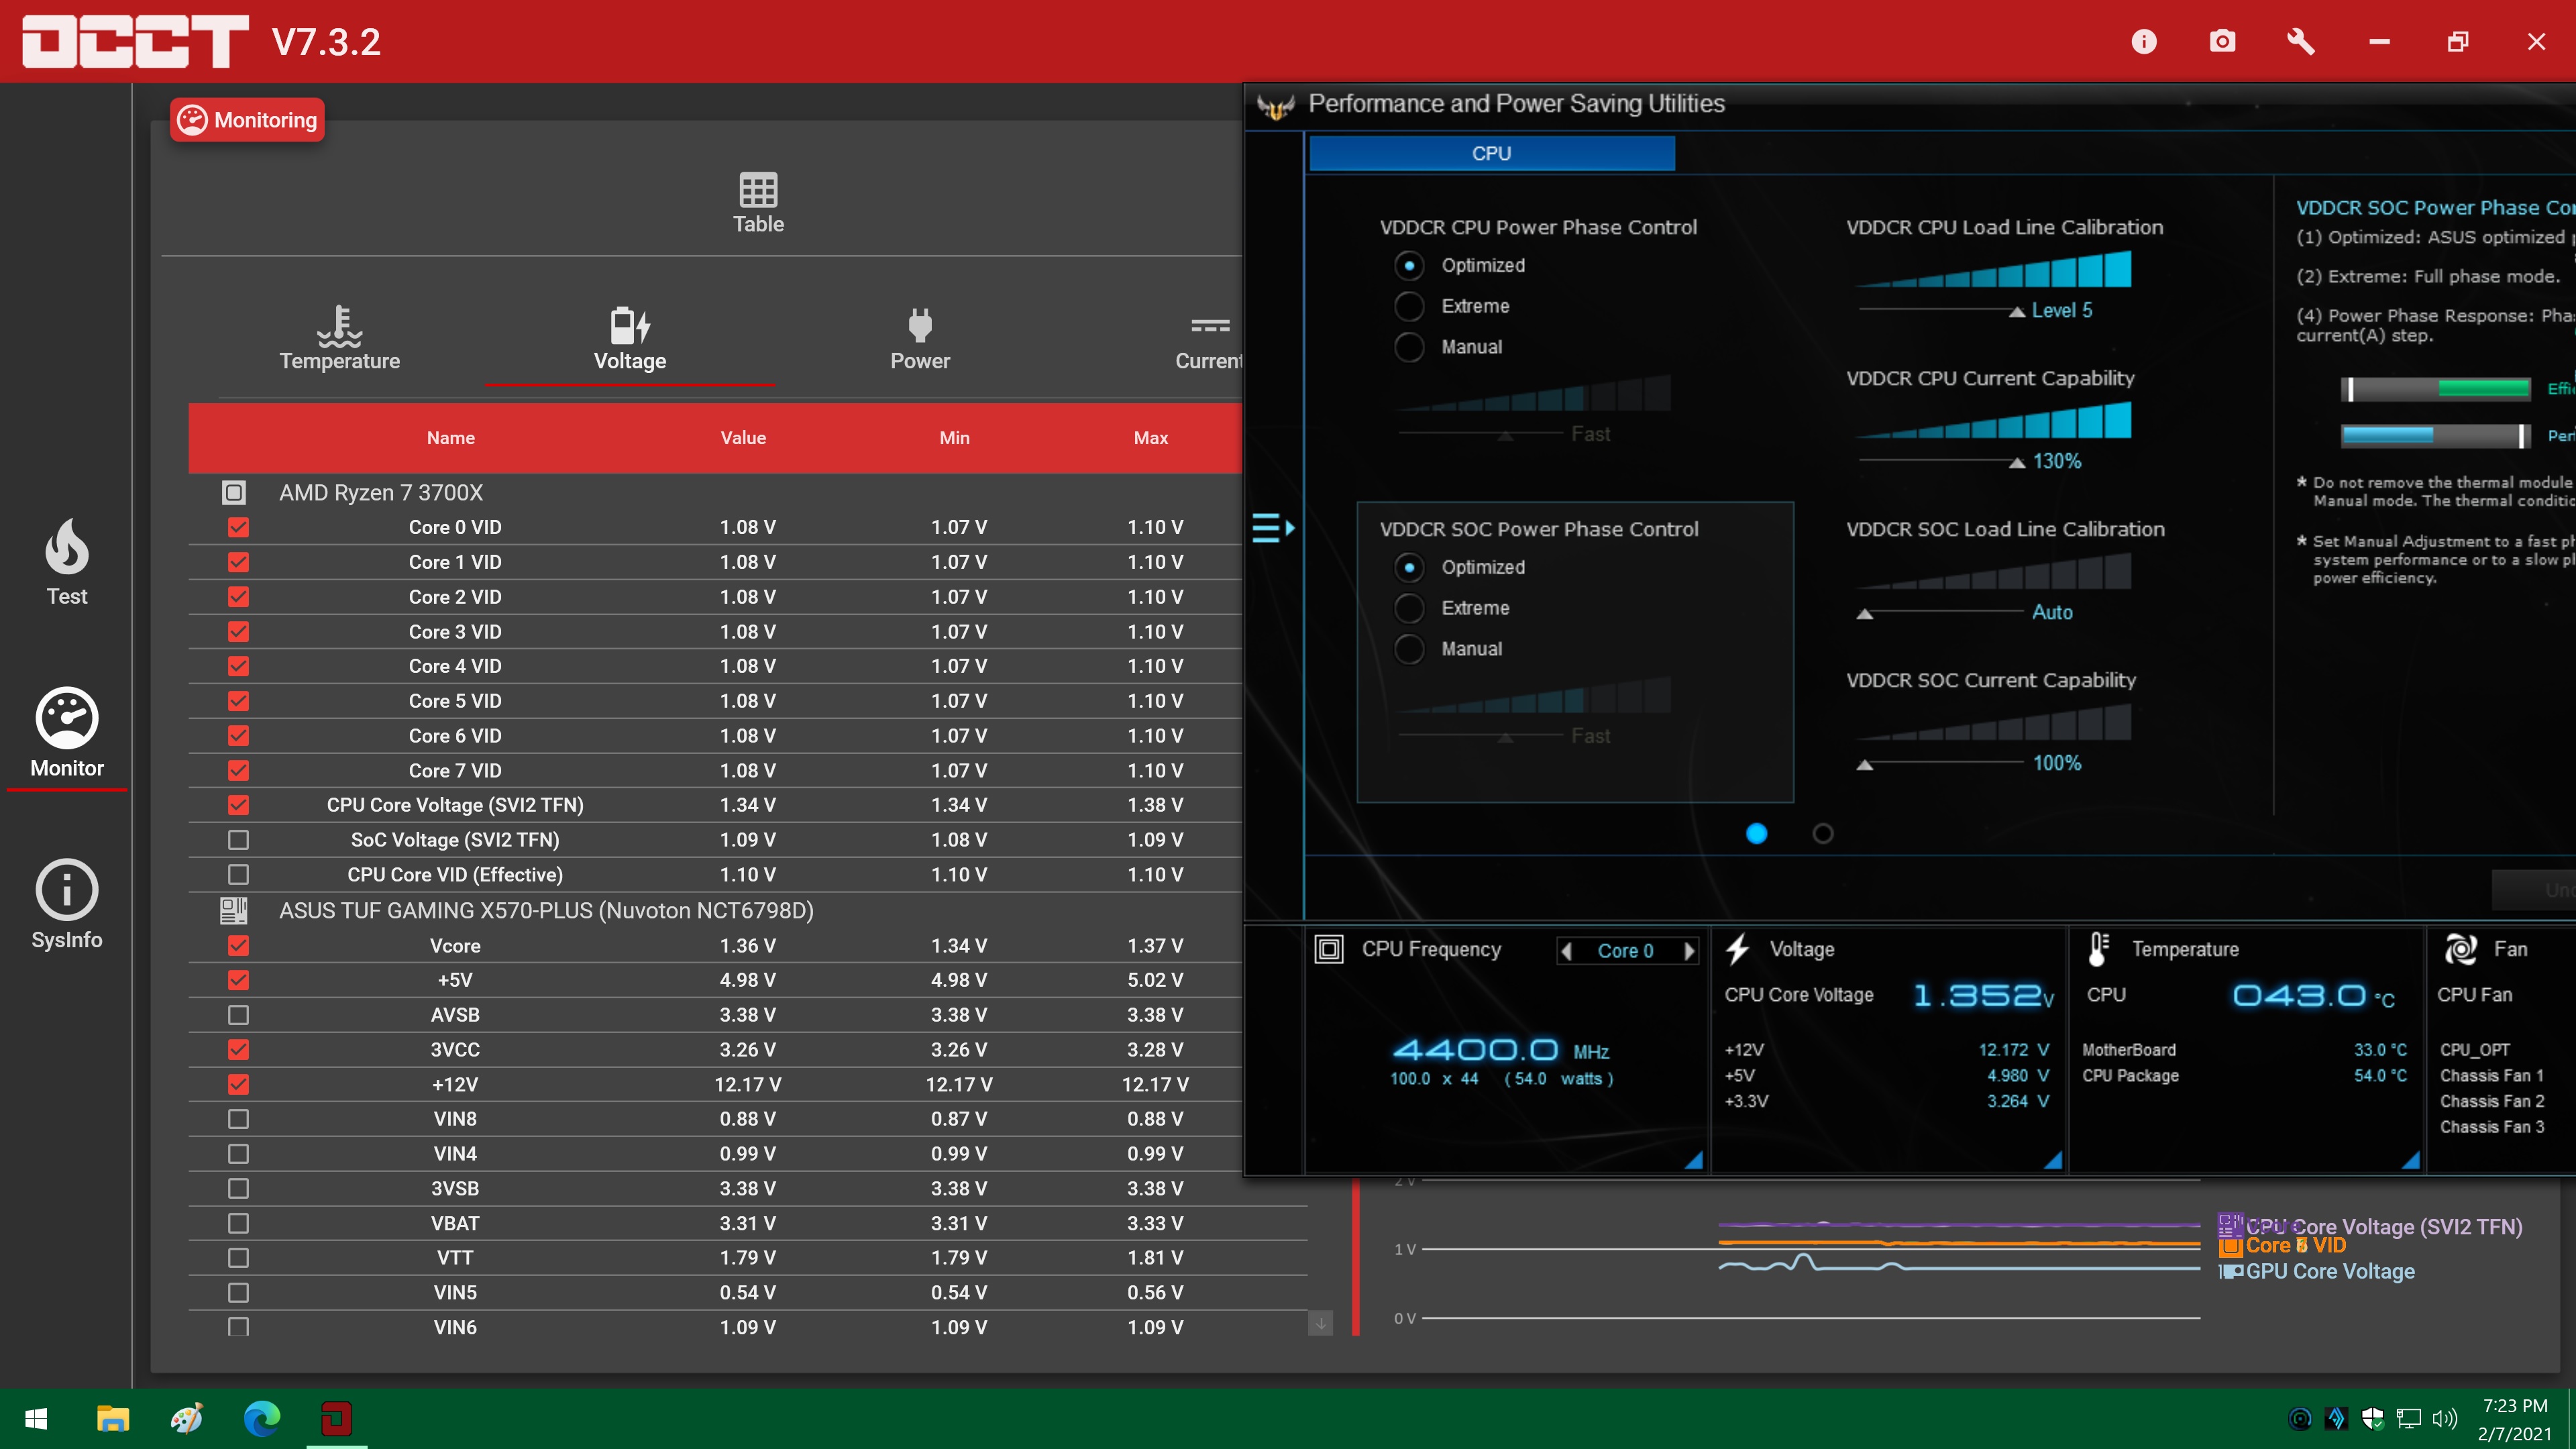Switch to the Voltage tab
This screenshot has width=2576, height=1449.
pyautogui.click(x=630, y=339)
